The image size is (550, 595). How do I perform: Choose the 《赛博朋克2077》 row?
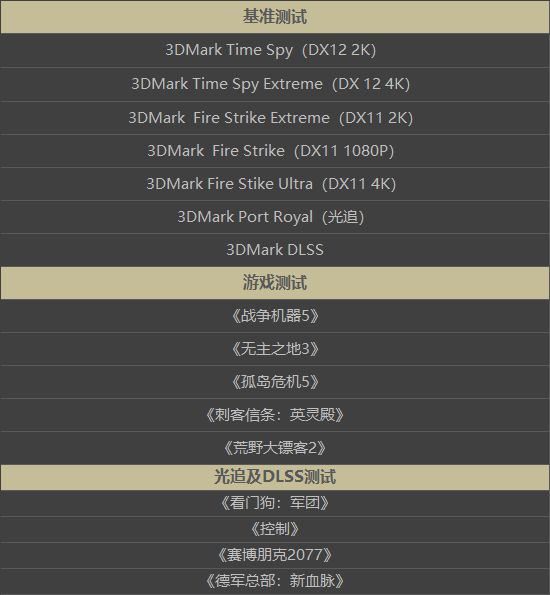[275, 556]
